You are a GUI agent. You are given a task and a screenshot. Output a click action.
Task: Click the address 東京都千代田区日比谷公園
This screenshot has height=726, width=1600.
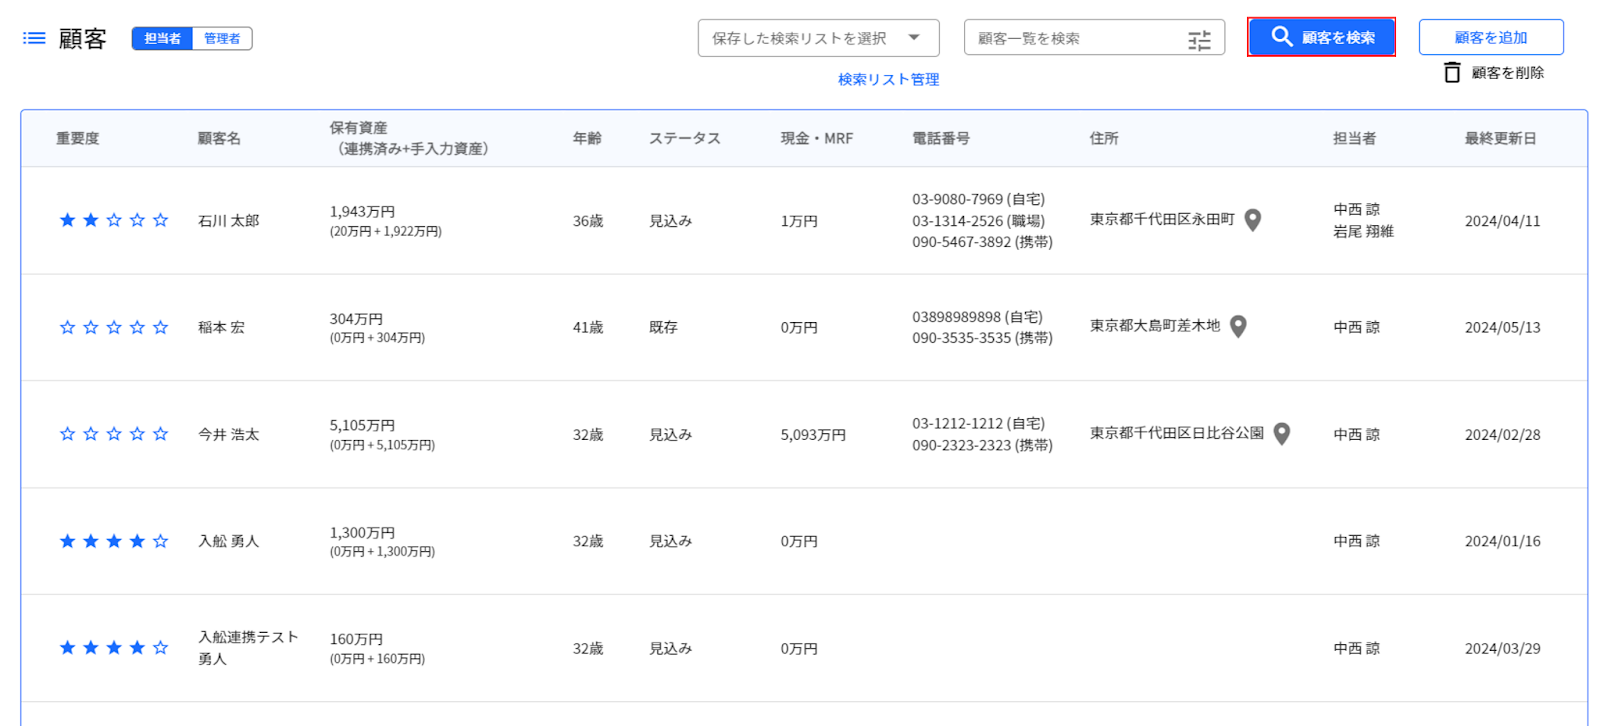(1177, 433)
